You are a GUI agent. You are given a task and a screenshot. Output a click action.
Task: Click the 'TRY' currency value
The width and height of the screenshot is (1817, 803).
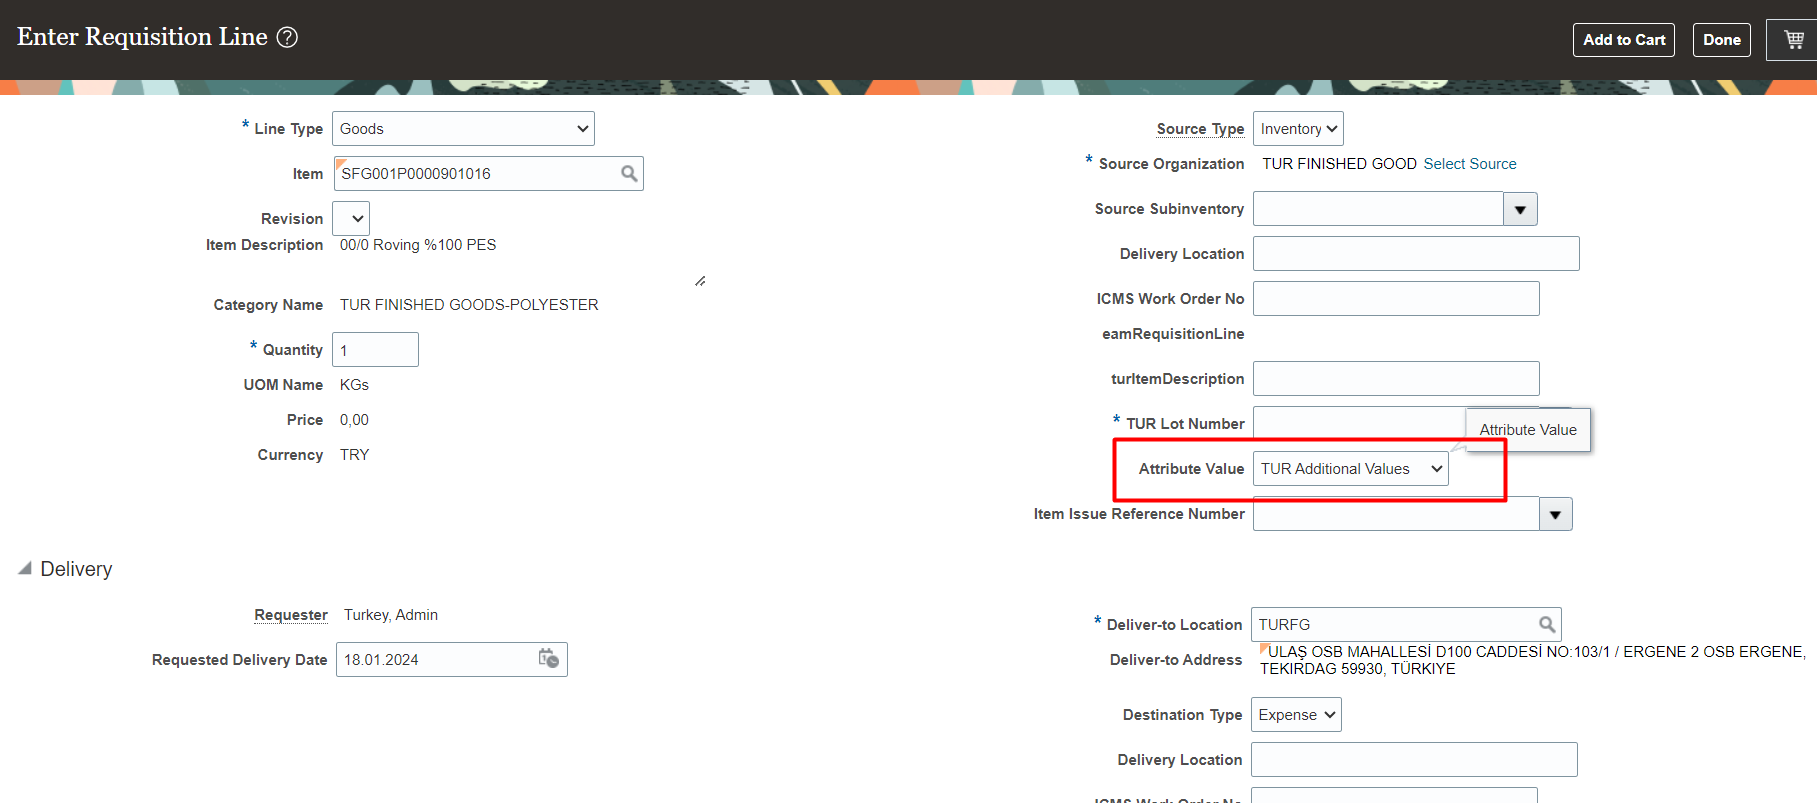coord(354,455)
